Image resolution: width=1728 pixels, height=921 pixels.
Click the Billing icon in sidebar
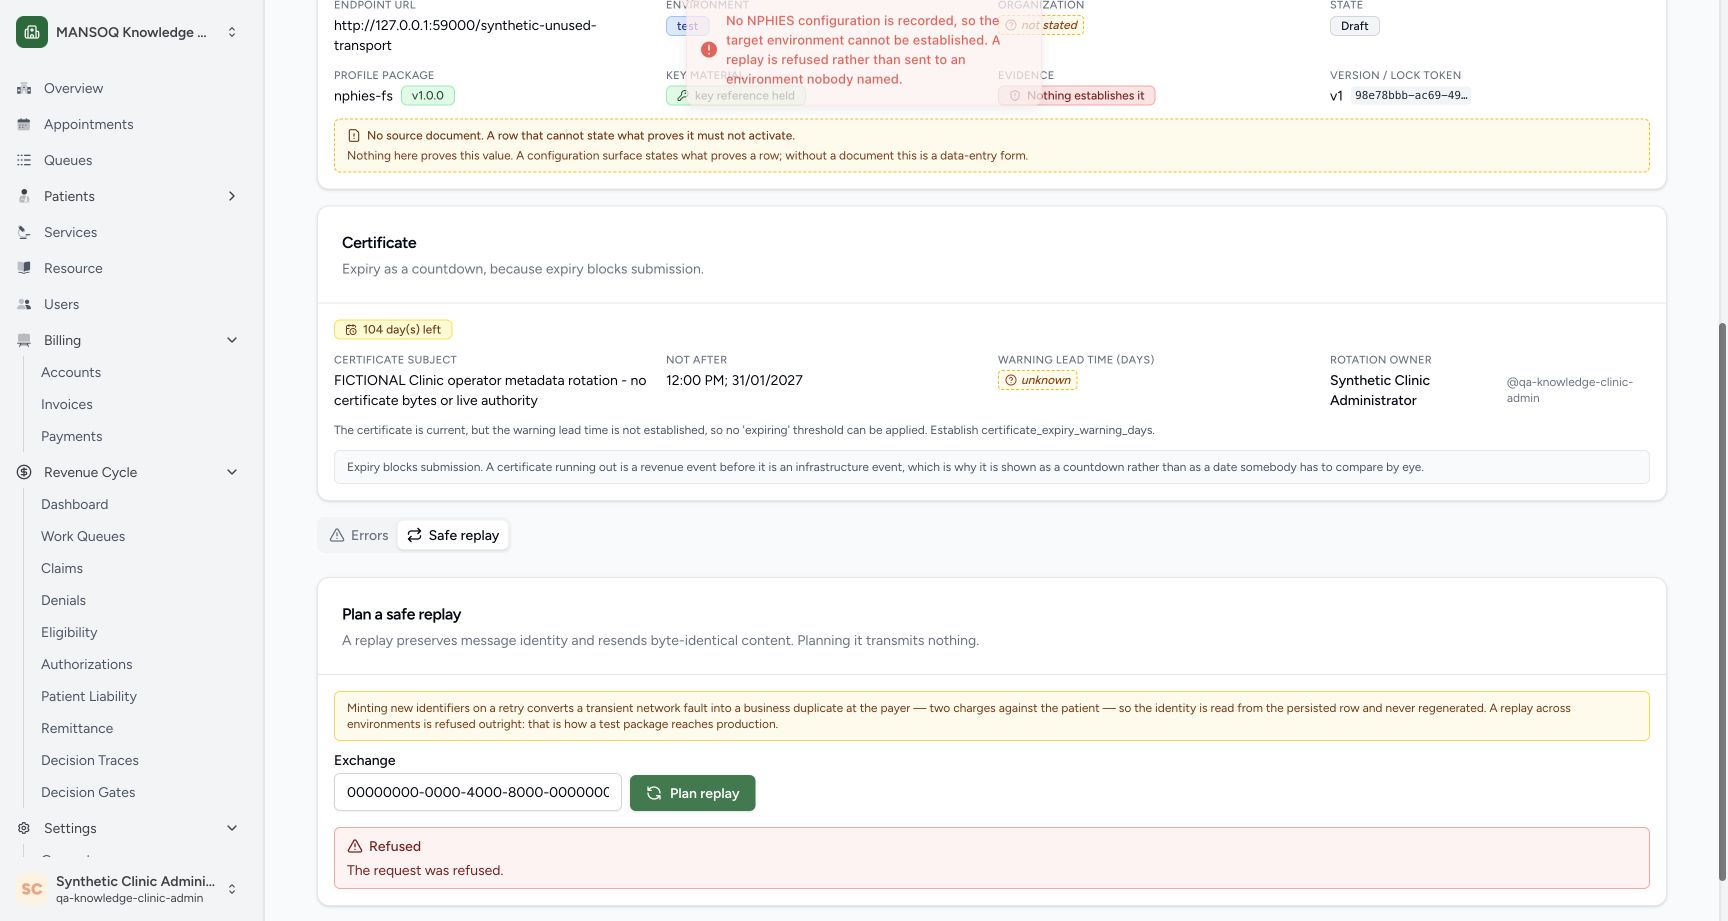[x=24, y=340]
